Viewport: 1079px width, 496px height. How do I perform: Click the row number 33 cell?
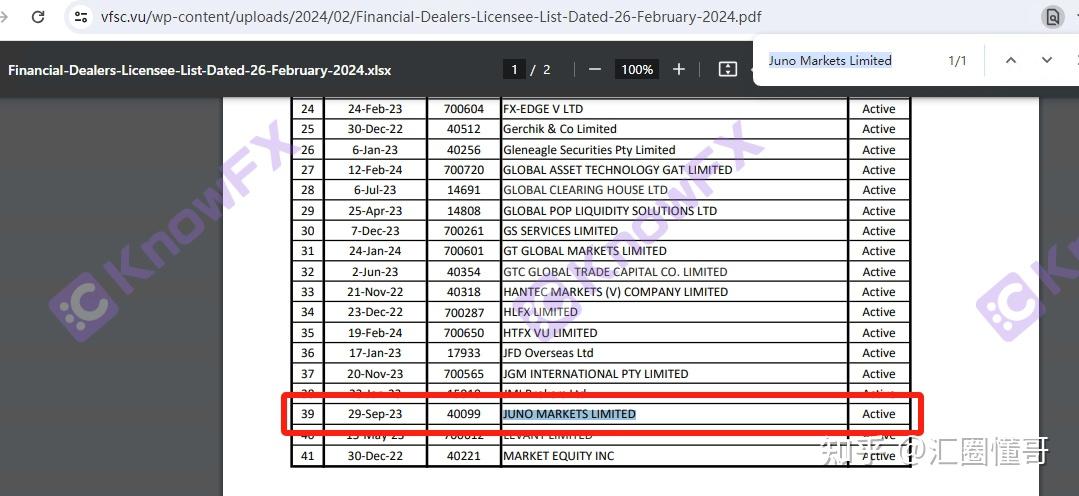tap(308, 292)
